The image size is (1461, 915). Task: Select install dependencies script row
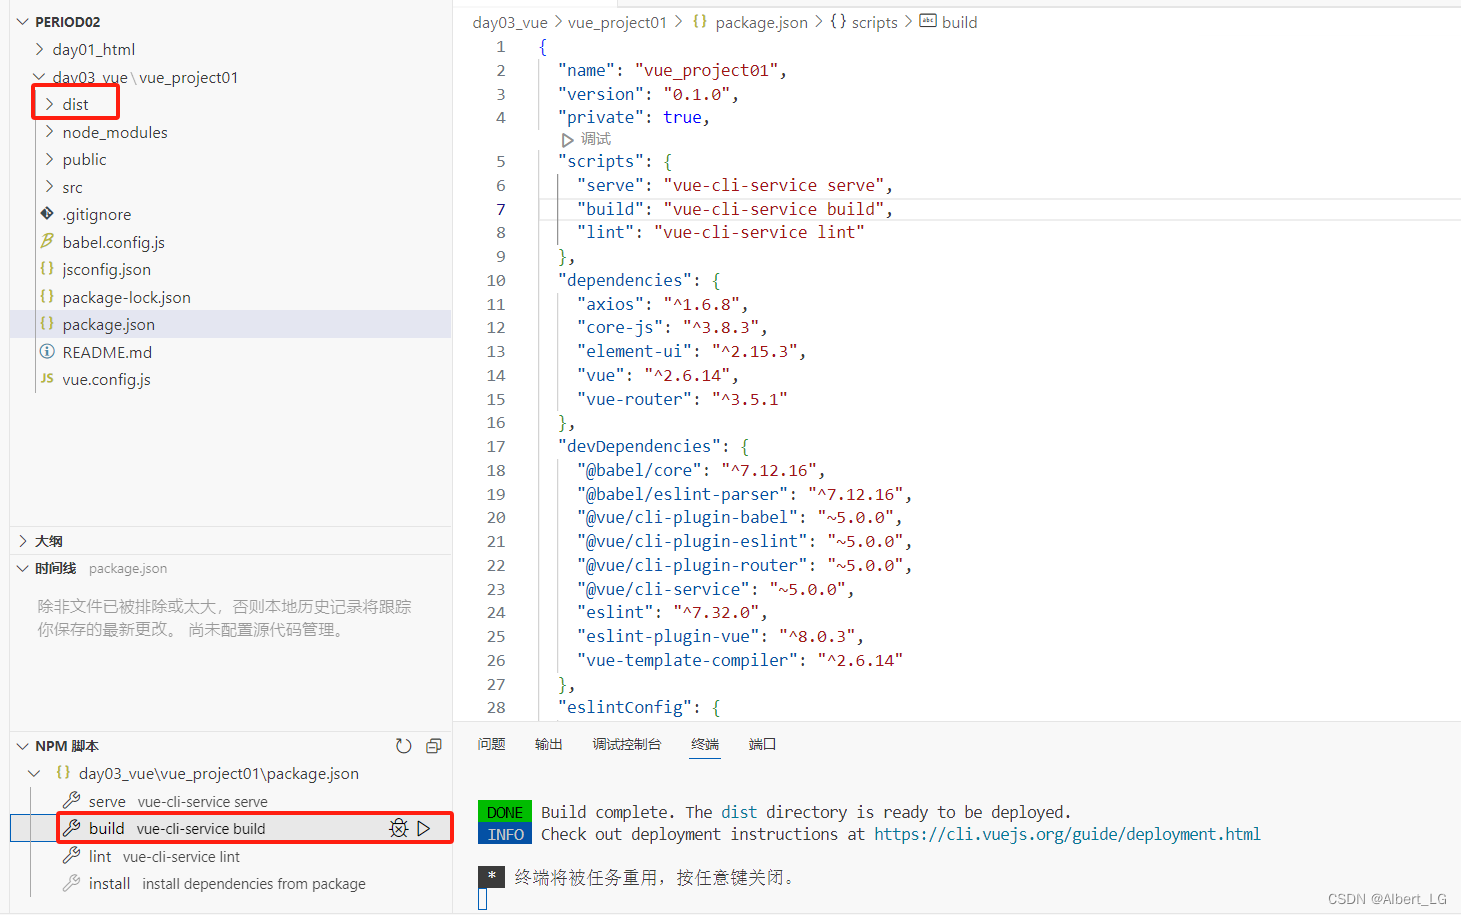231,883
